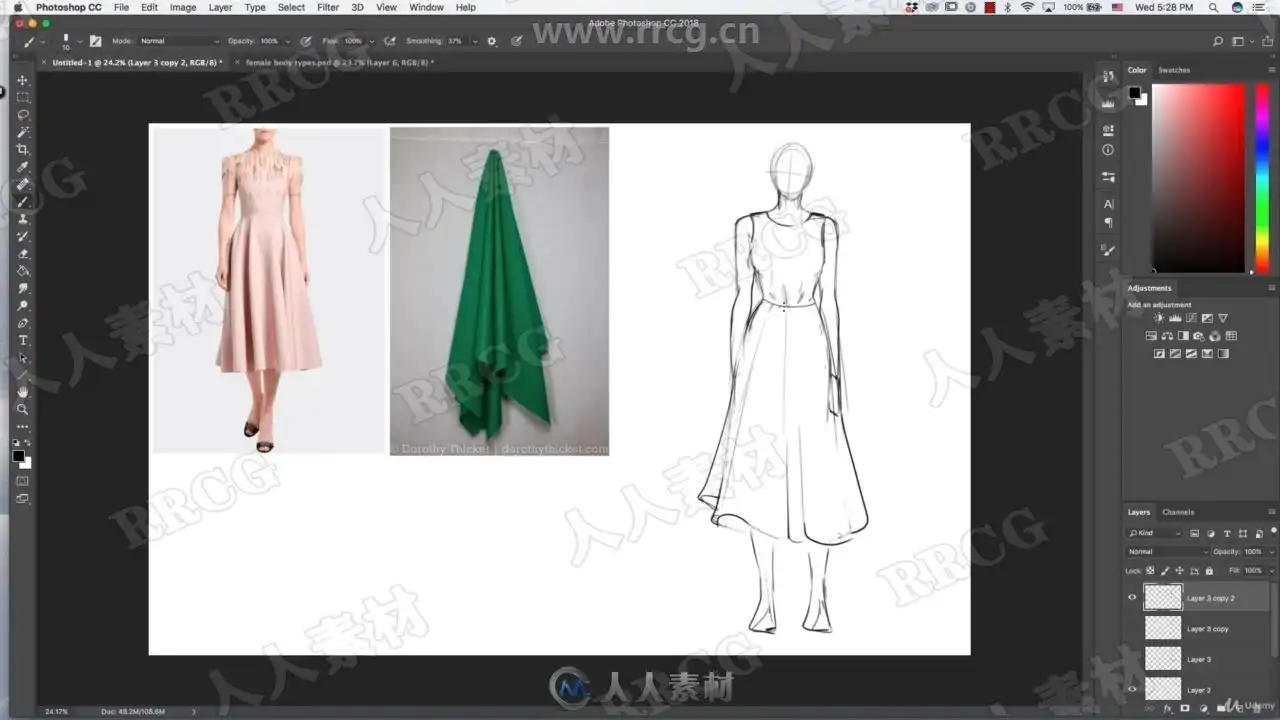
Task: Toggle type layer filter
Action: (x=1227, y=533)
